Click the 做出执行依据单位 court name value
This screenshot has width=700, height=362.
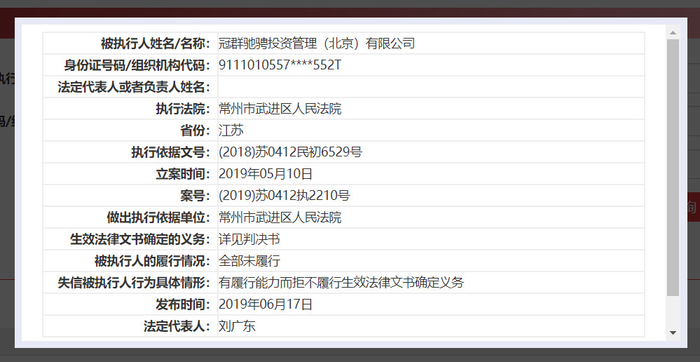coord(280,217)
